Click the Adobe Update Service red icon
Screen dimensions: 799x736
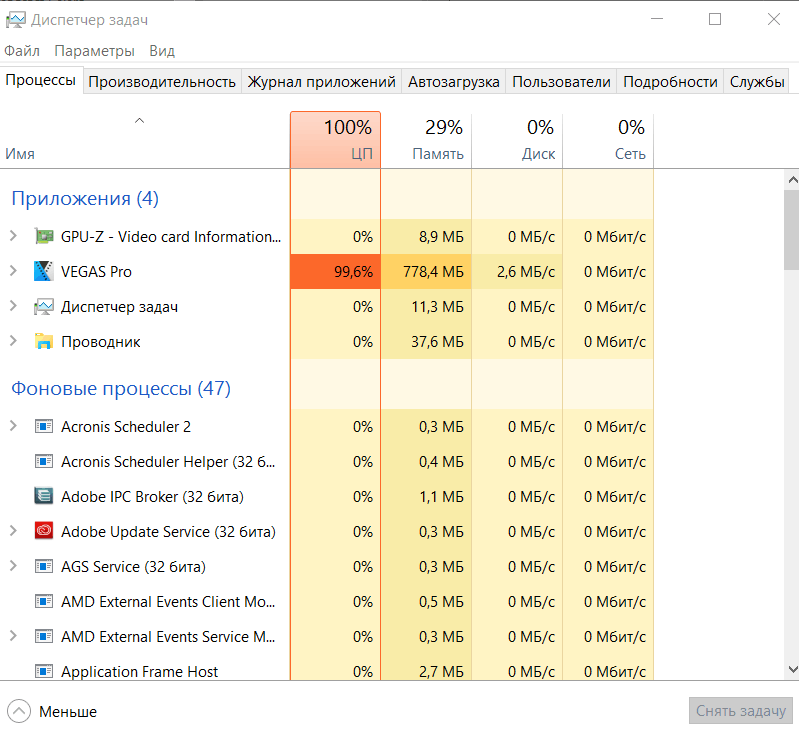(x=44, y=531)
